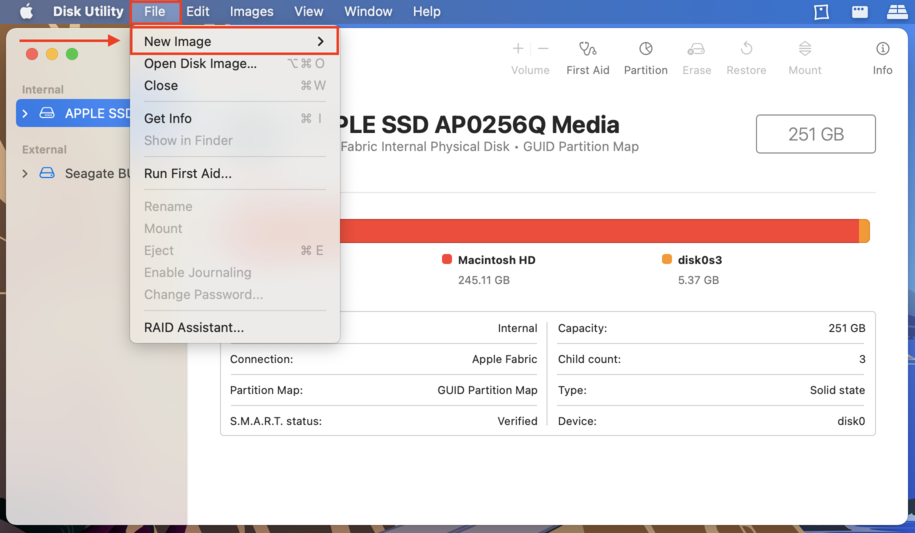Click the Erase drive icon

point(696,48)
